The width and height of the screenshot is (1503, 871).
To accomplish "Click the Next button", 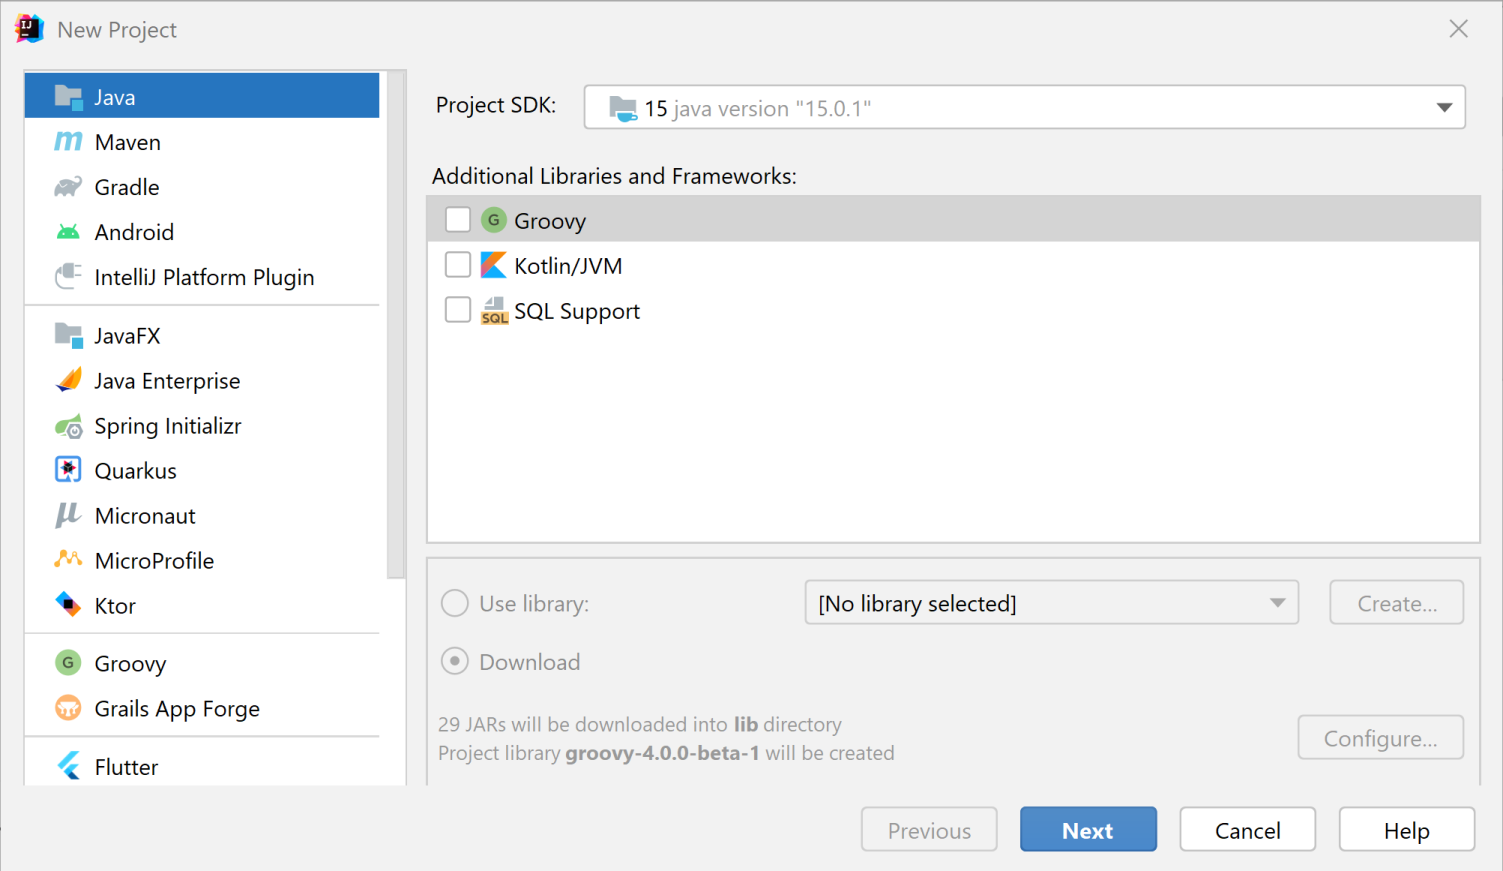I will coord(1088,830).
